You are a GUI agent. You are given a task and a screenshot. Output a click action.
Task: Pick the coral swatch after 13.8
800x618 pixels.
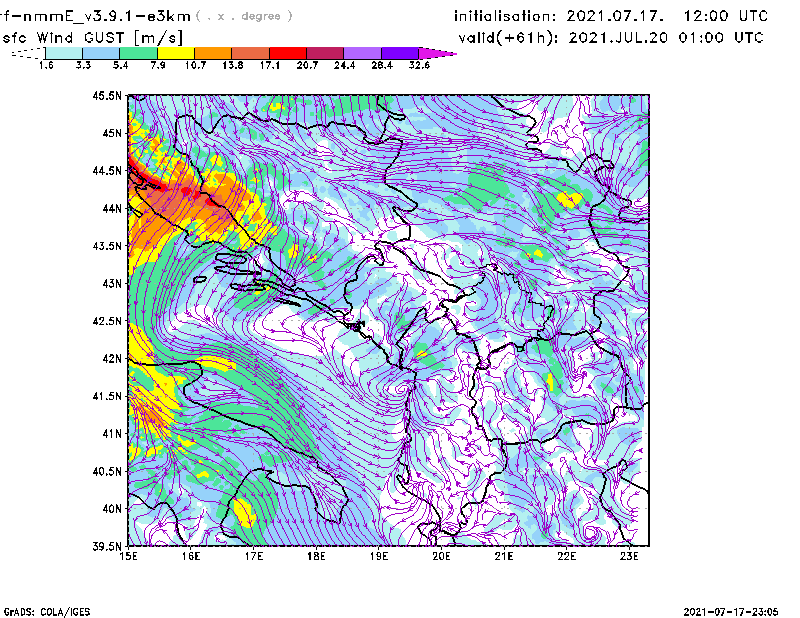click(x=251, y=53)
